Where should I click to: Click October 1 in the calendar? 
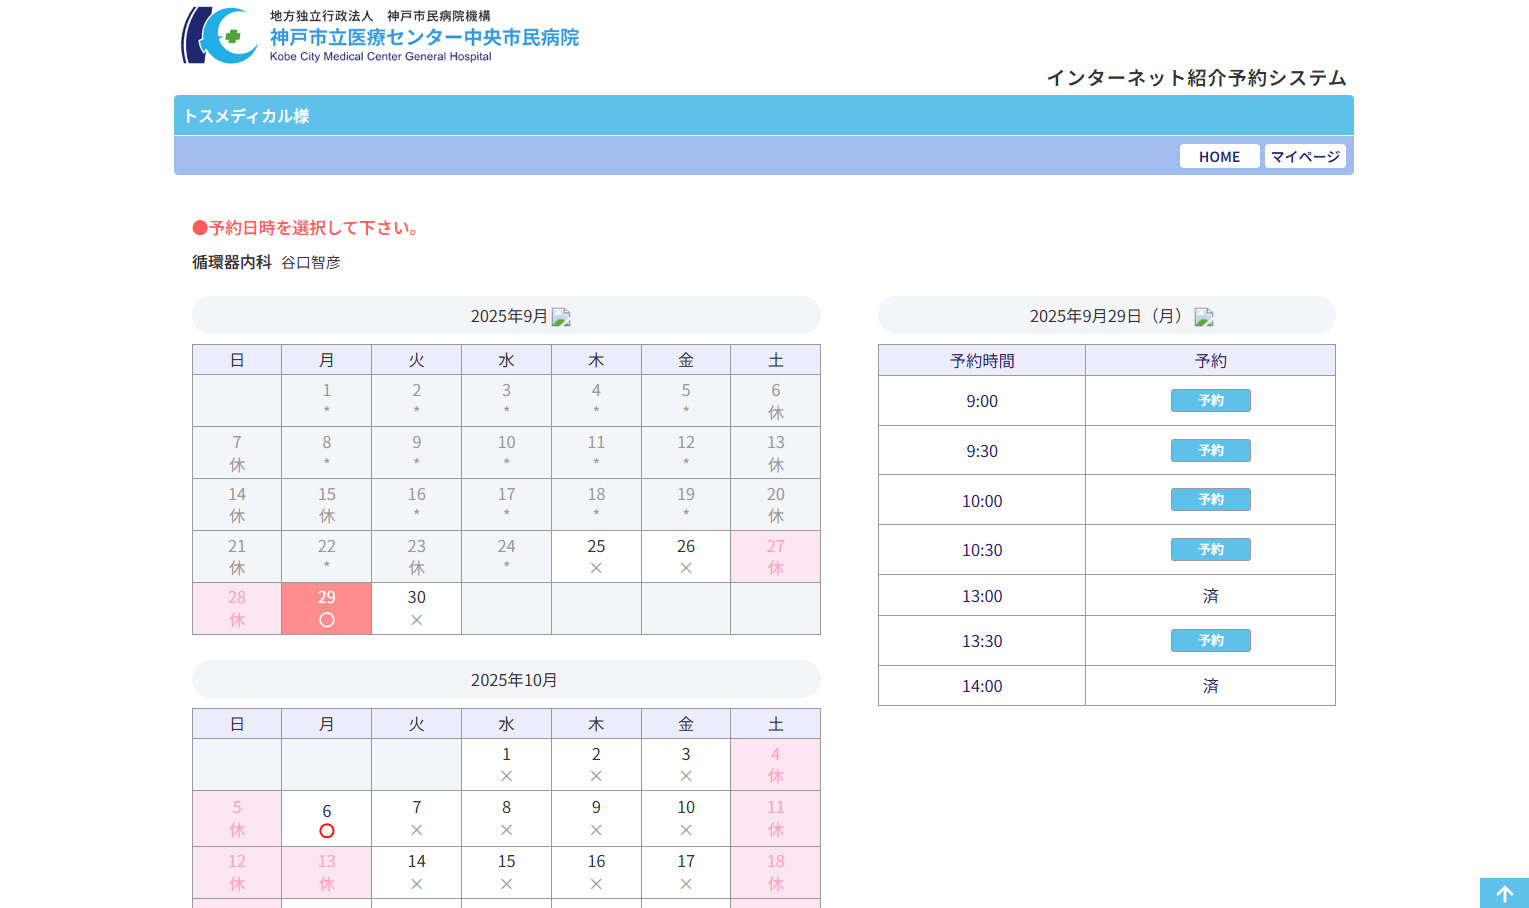point(506,765)
